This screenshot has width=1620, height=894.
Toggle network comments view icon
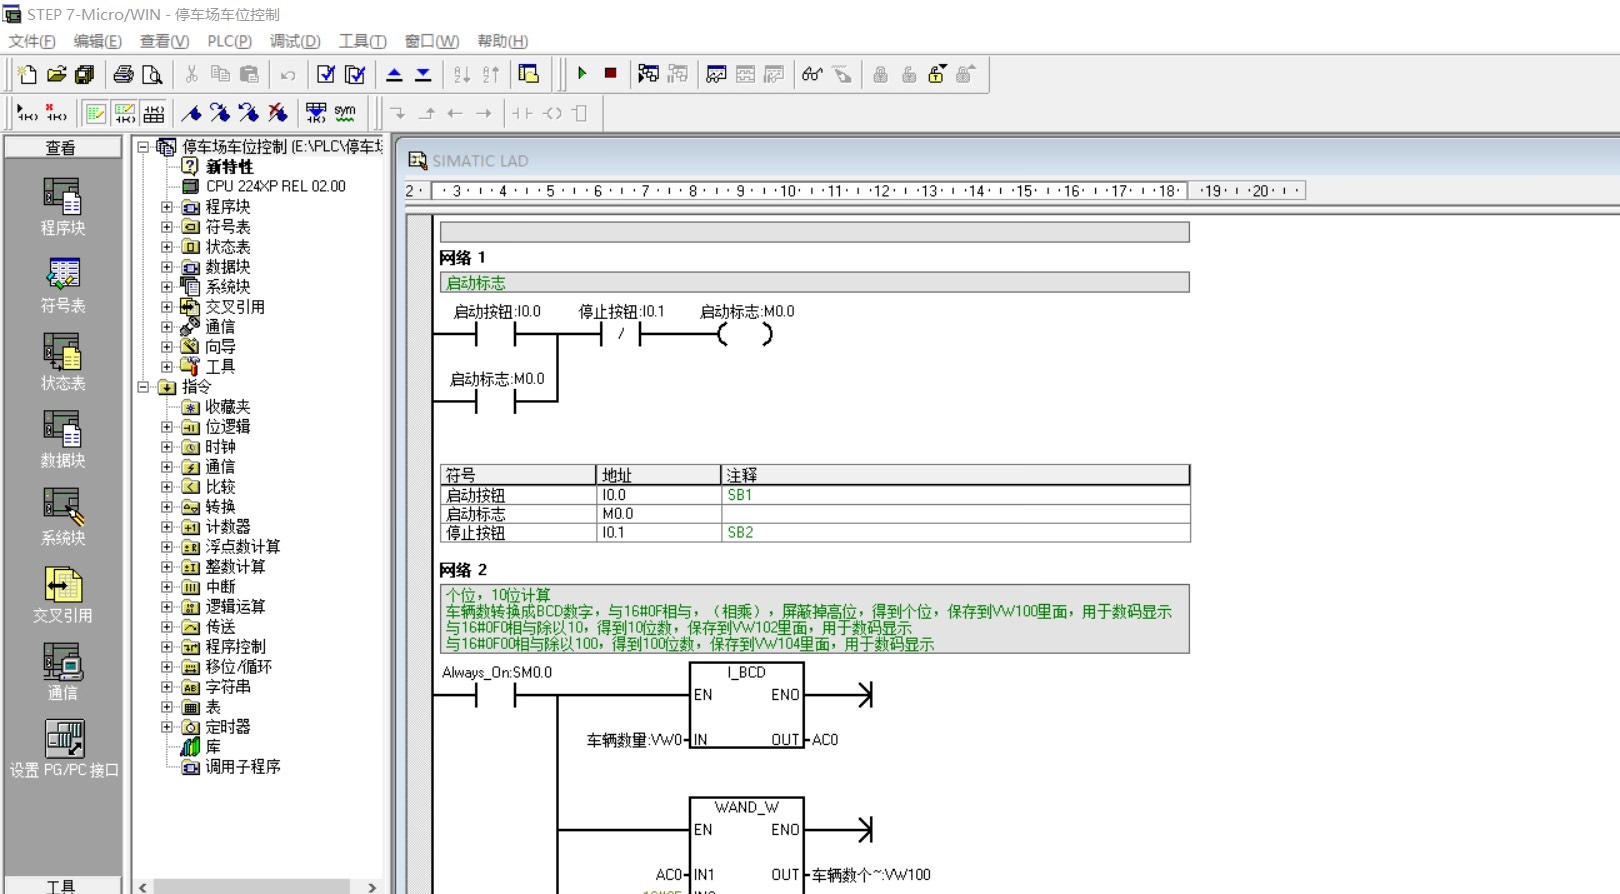click(125, 113)
